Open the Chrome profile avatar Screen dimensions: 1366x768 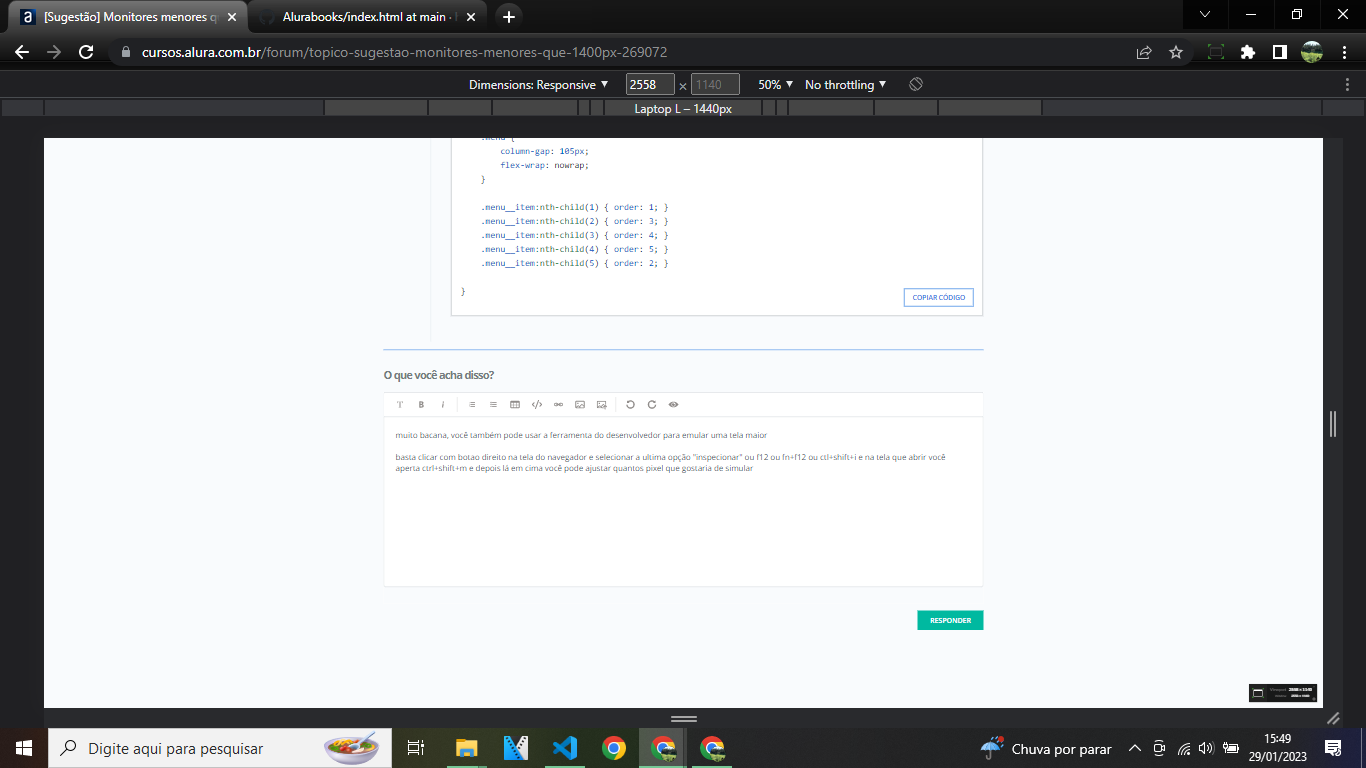point(1312,52)
